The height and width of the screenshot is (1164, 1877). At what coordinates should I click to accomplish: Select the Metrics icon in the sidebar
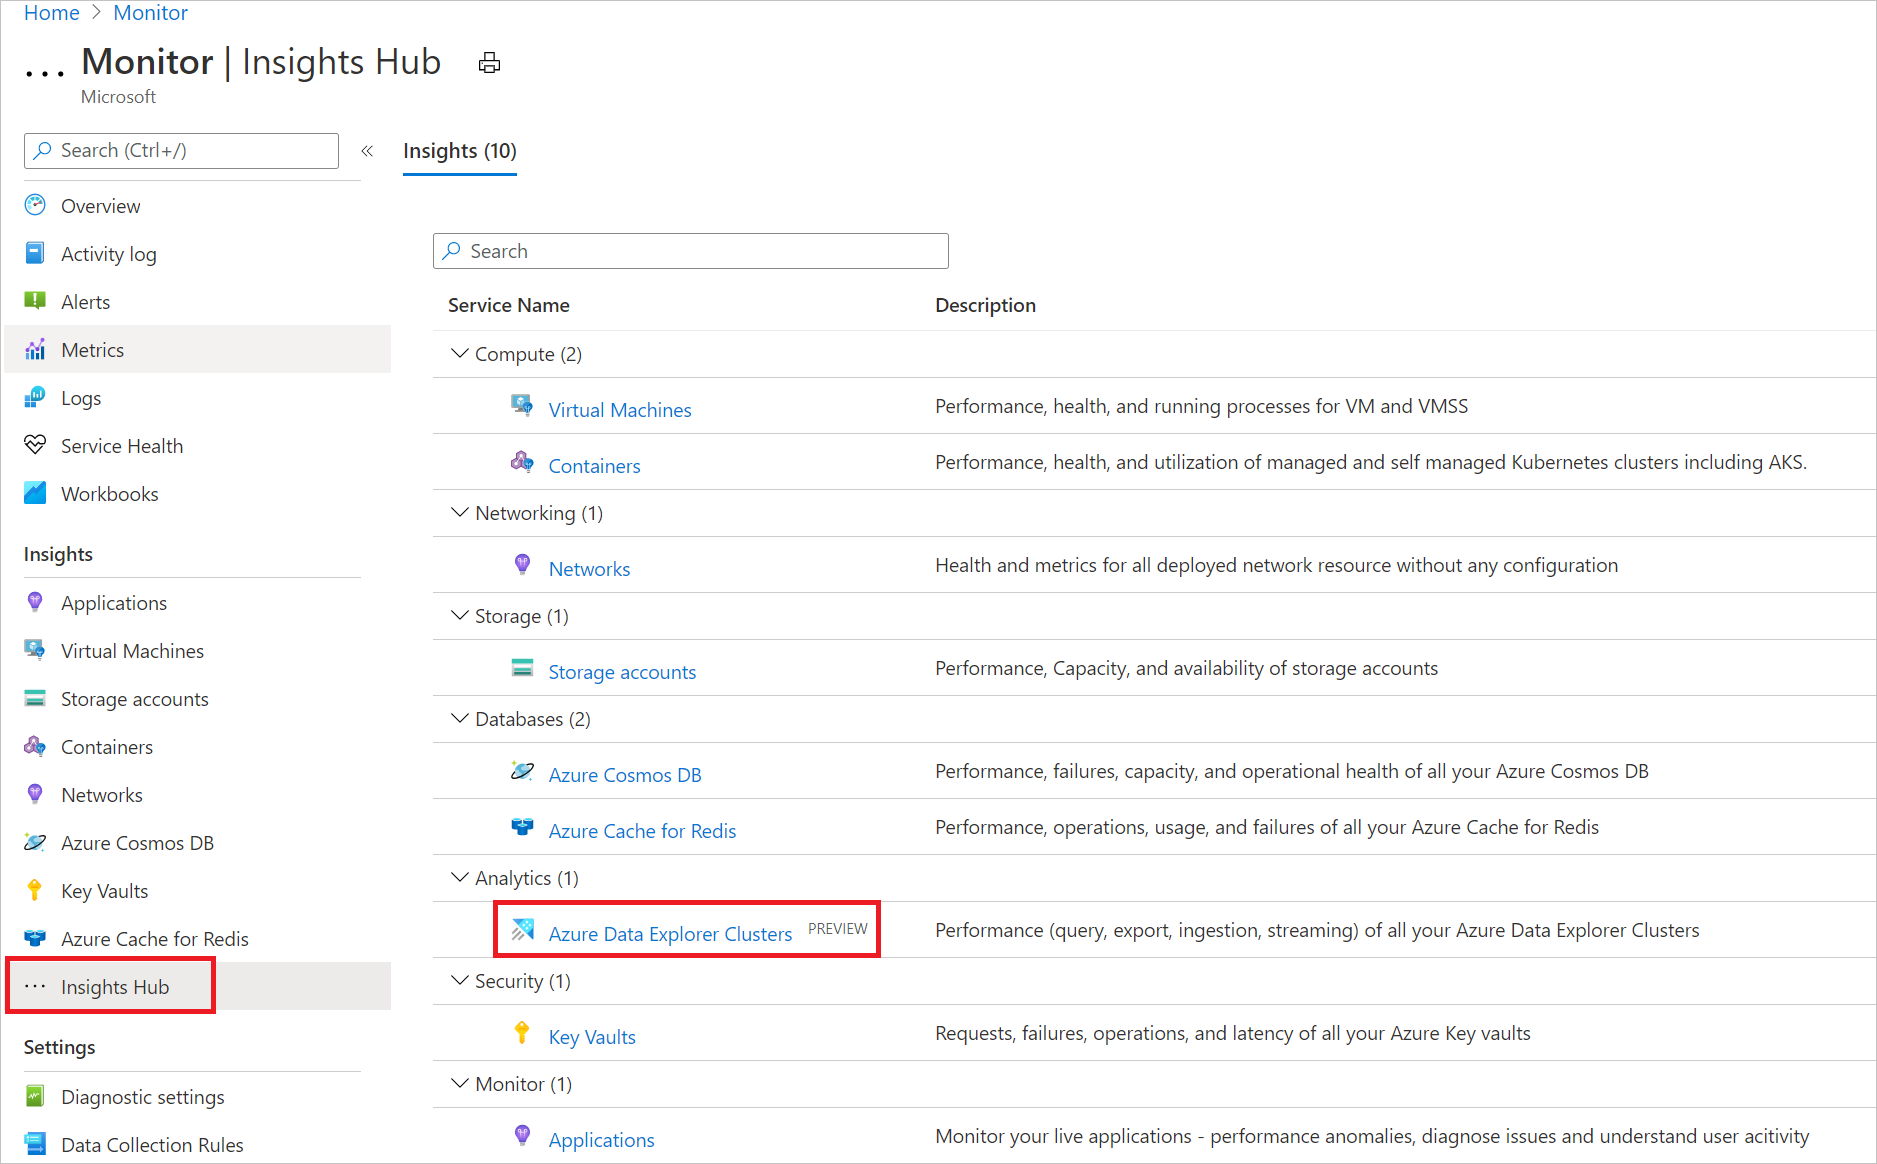[x=35, y=349]
